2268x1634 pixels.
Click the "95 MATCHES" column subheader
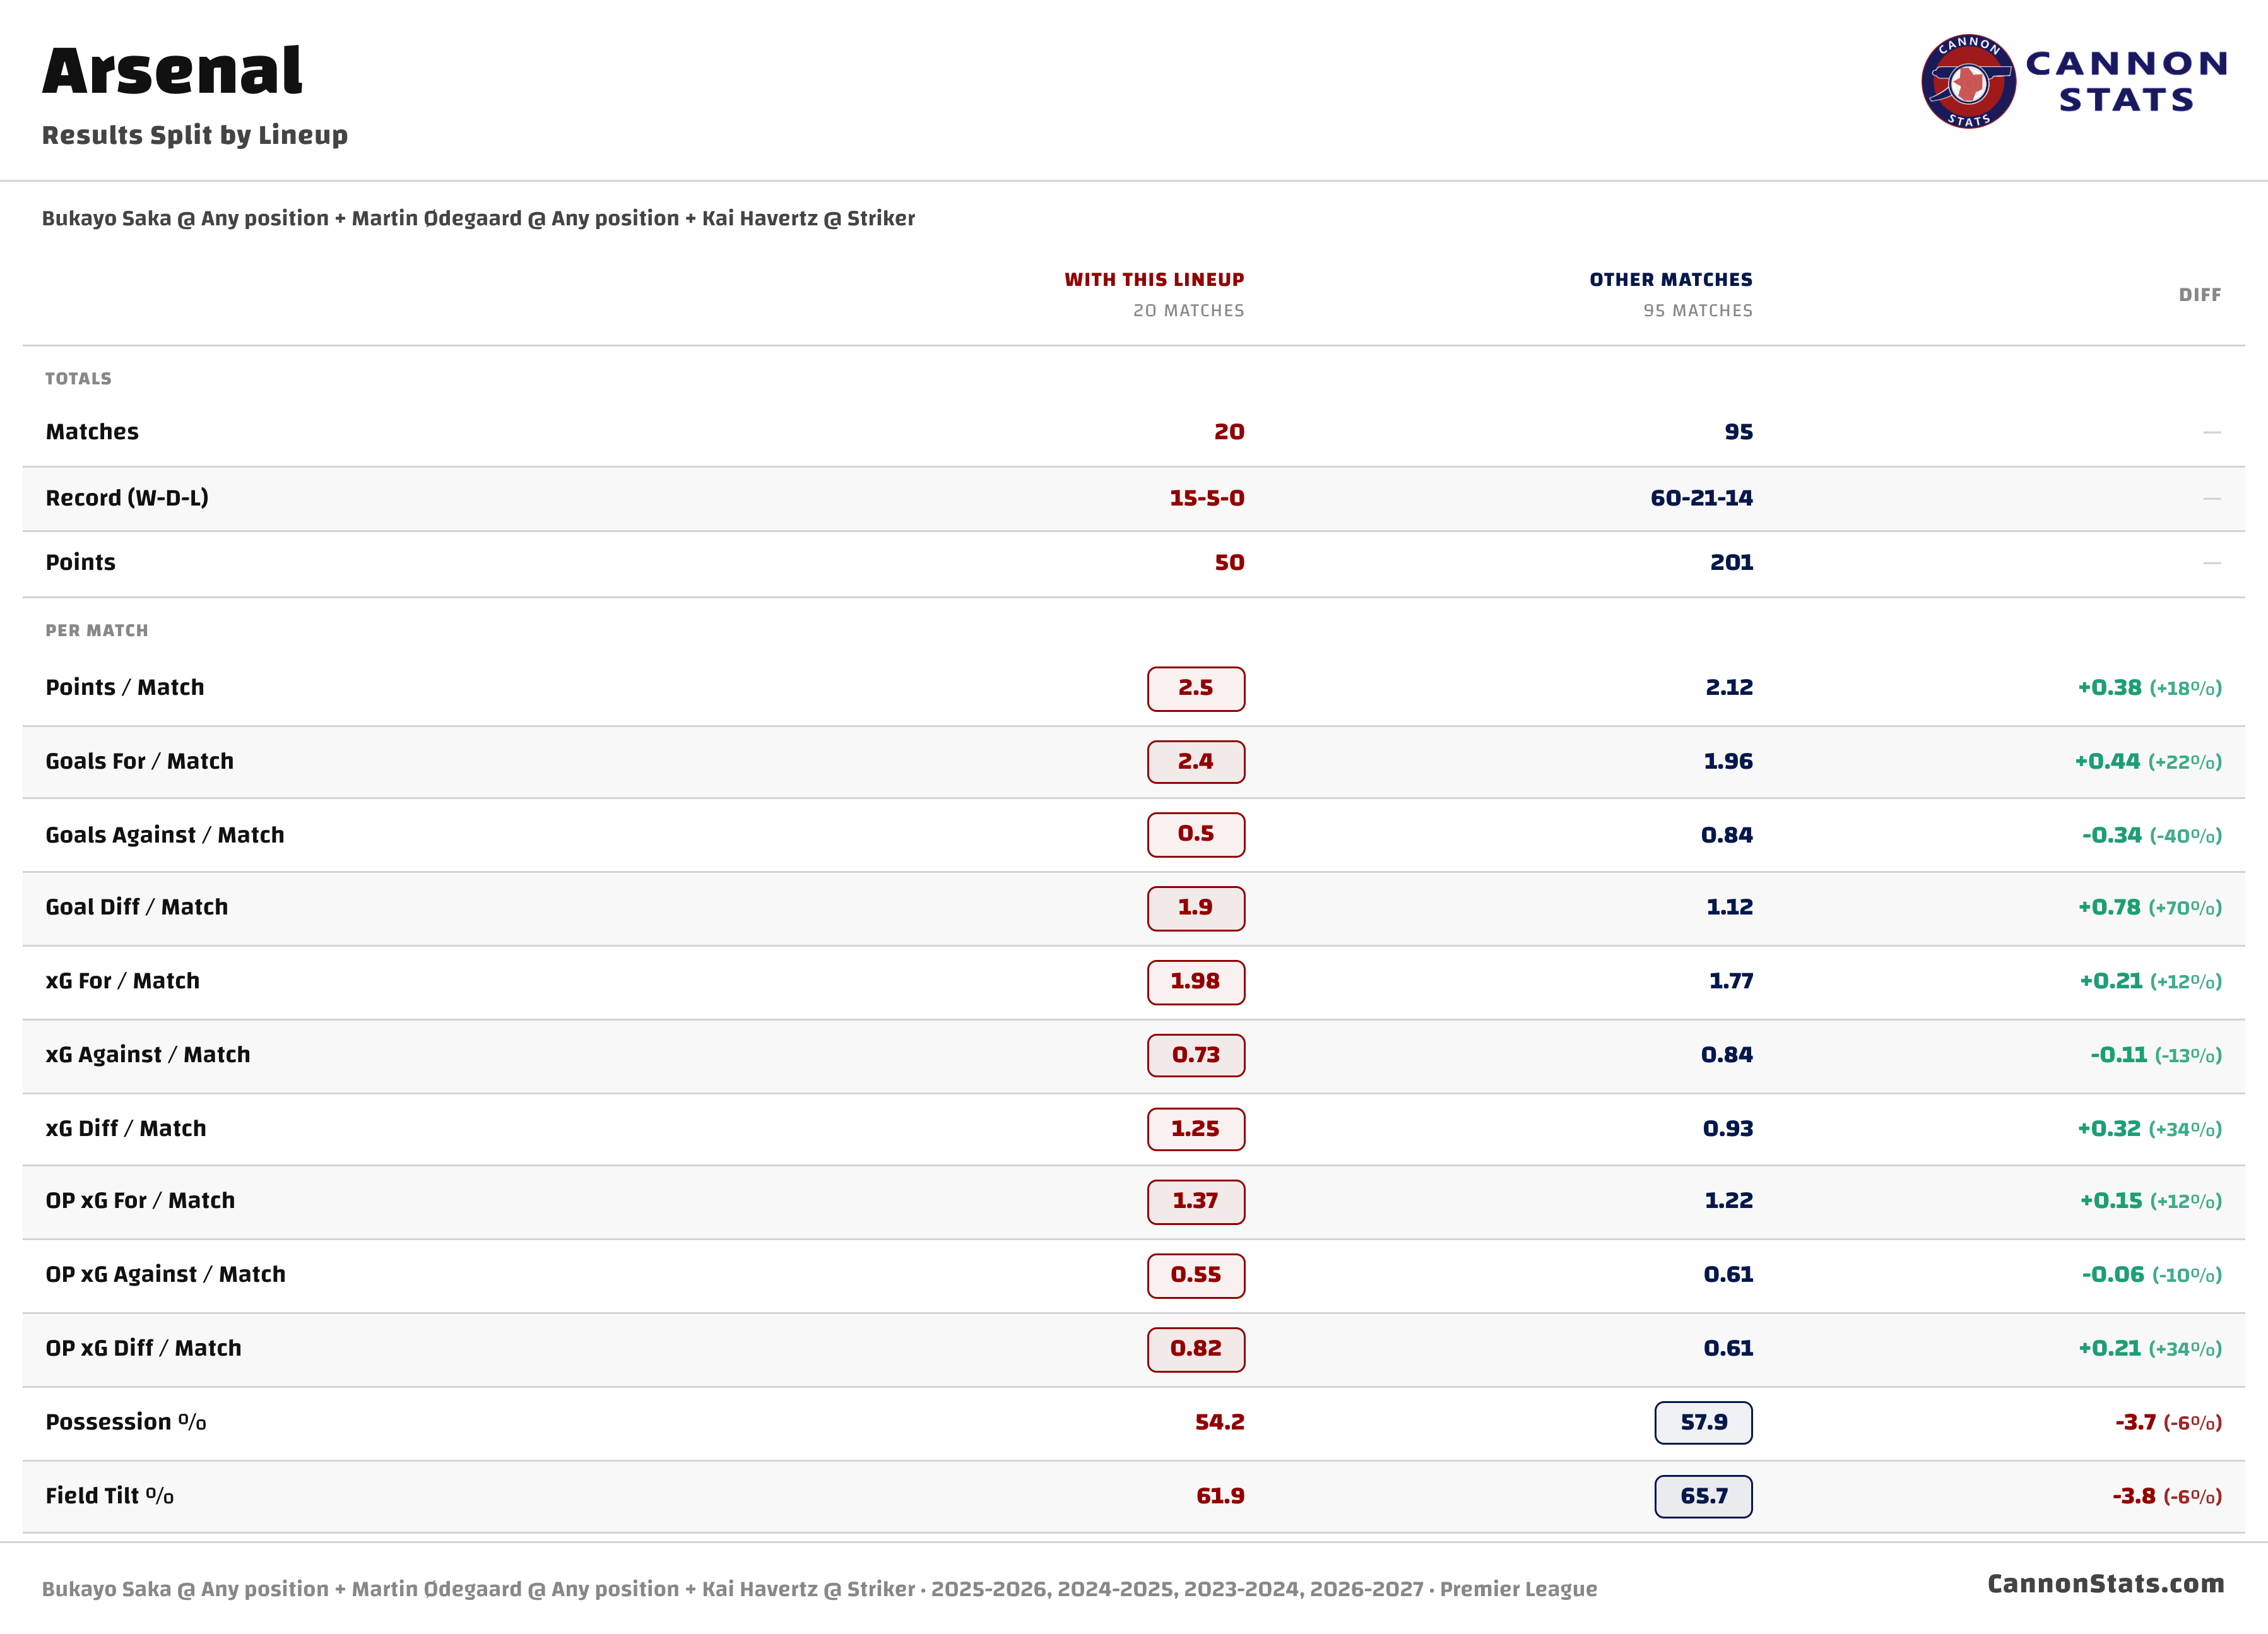click(x=1698, y=311)
